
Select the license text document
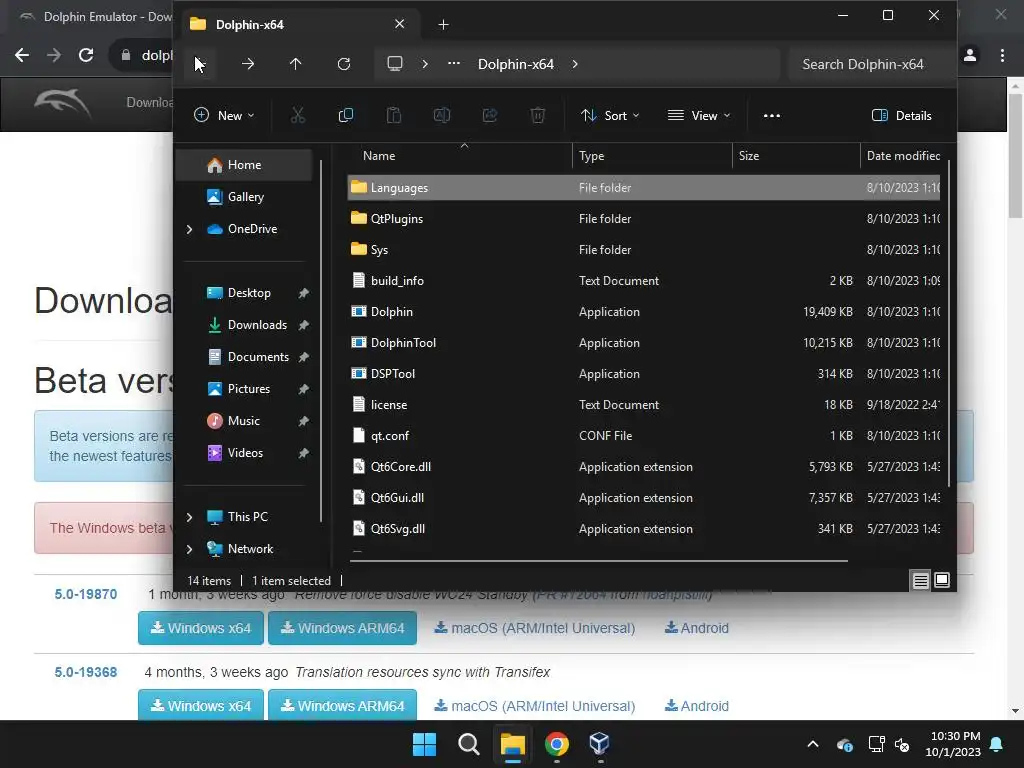pos(643,405)
